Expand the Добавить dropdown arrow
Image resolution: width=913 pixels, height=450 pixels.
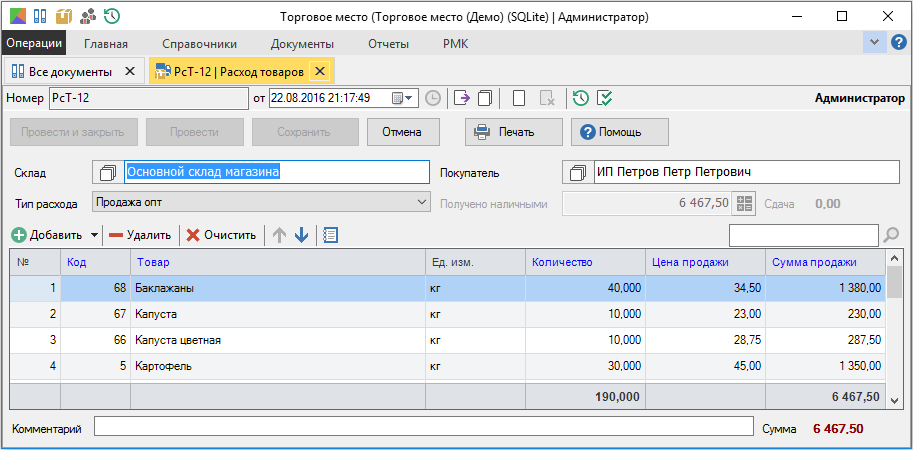pos(94,235)
